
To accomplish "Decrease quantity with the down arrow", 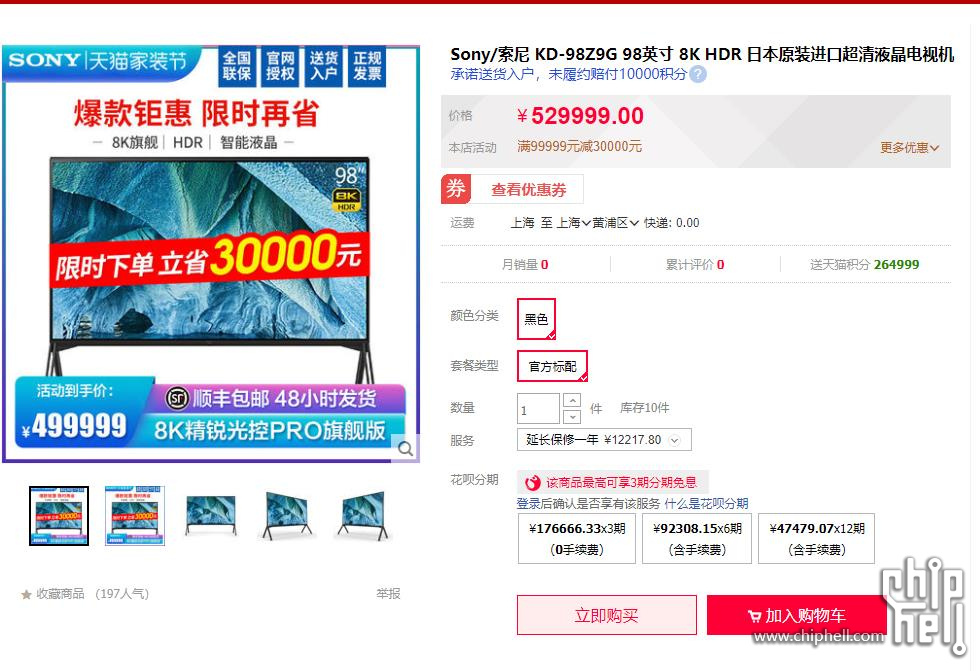I will tap(572, 417).
